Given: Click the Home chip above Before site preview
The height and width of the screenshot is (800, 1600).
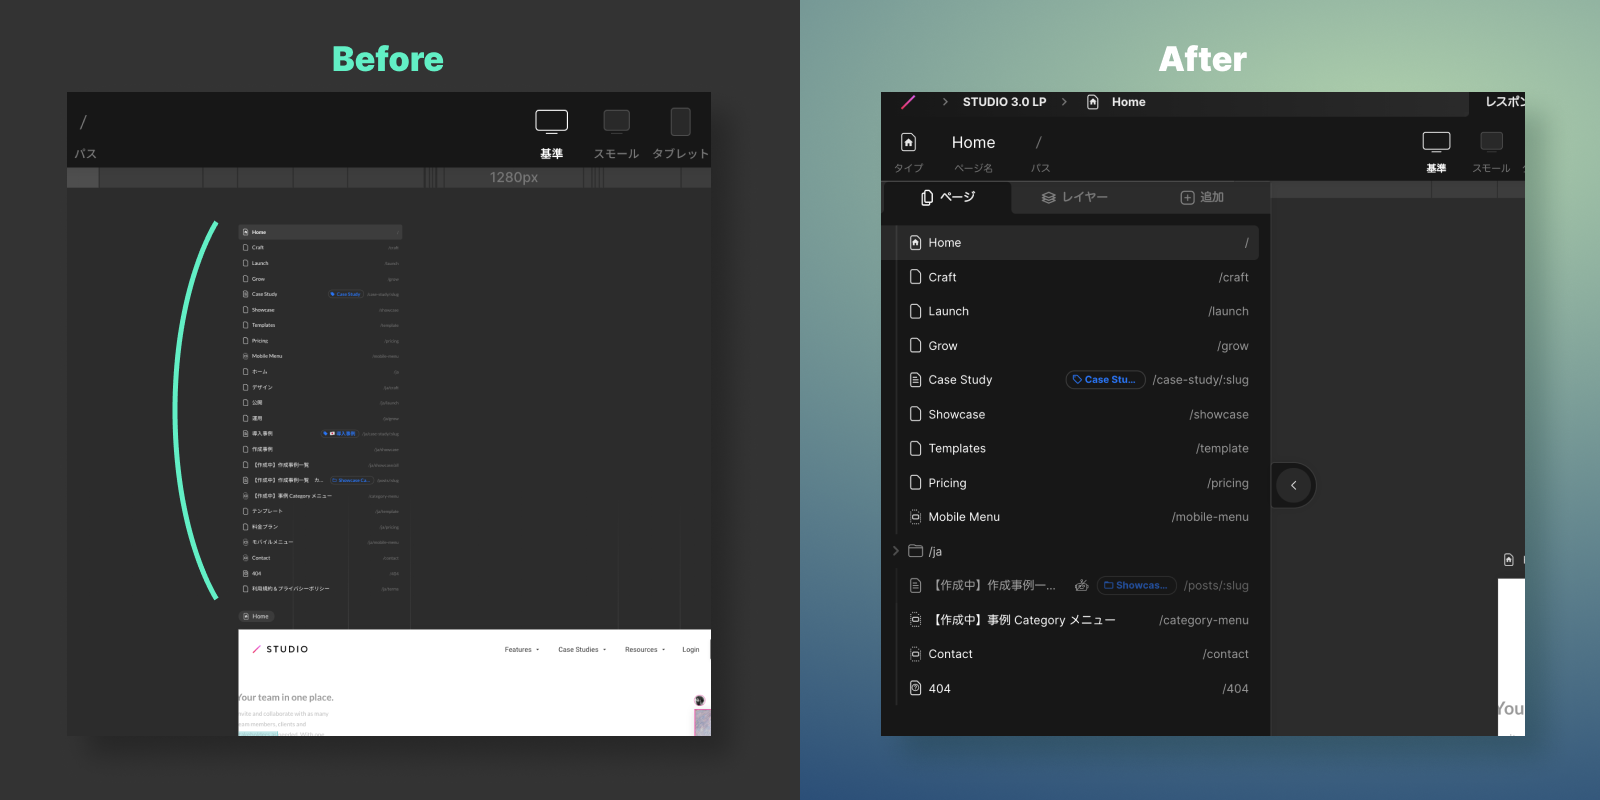Looking at the screenshot, I should [x=256, y=616].
